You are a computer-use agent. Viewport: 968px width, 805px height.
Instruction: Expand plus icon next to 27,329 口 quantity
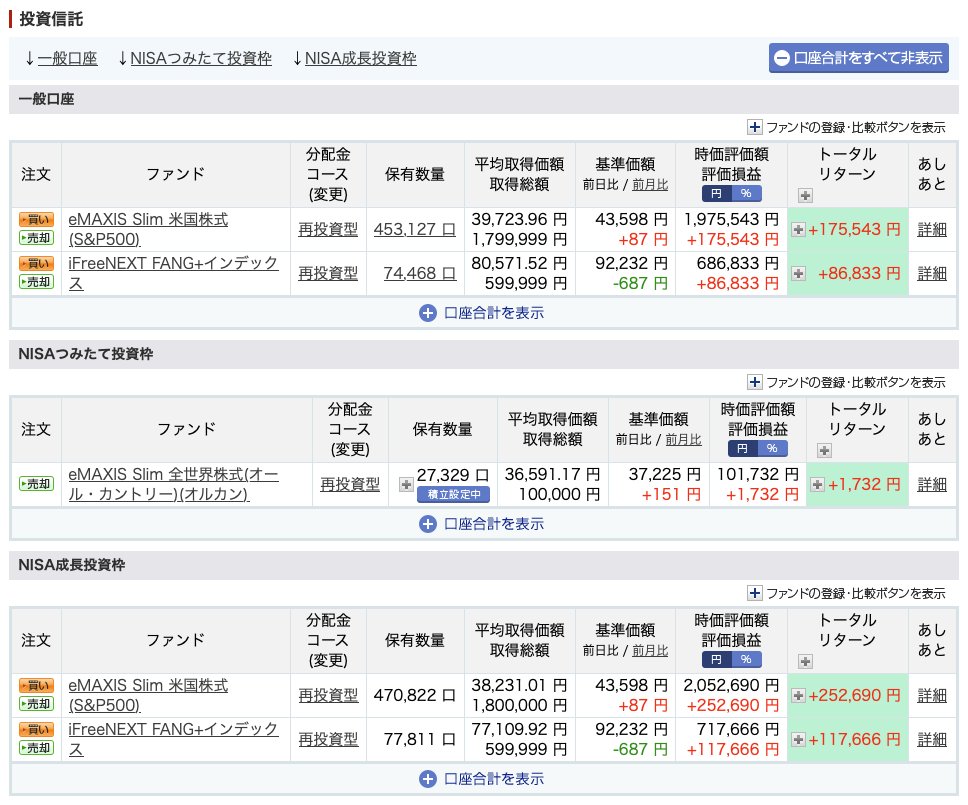pos(406,485)
